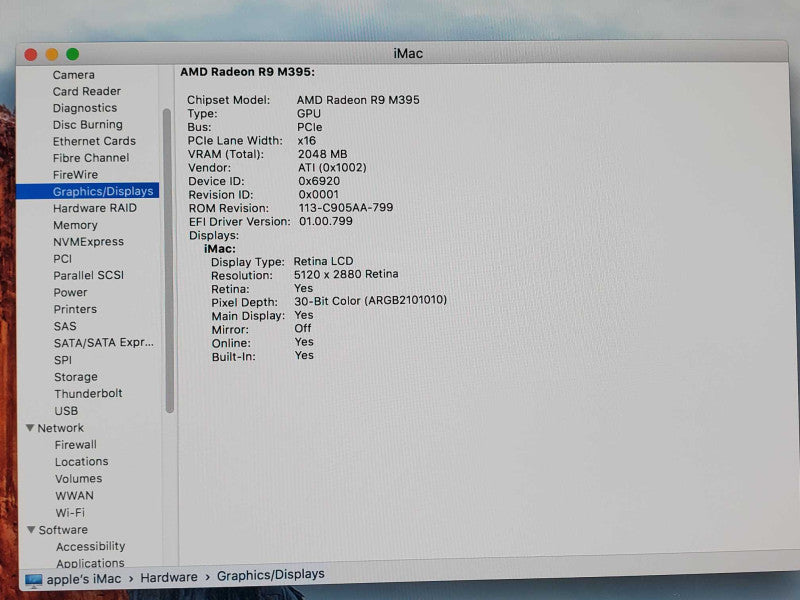Collapse the Software disclosure triangle
The width and height of the screenshot is (800, 600).
click(x=31, y=530)
